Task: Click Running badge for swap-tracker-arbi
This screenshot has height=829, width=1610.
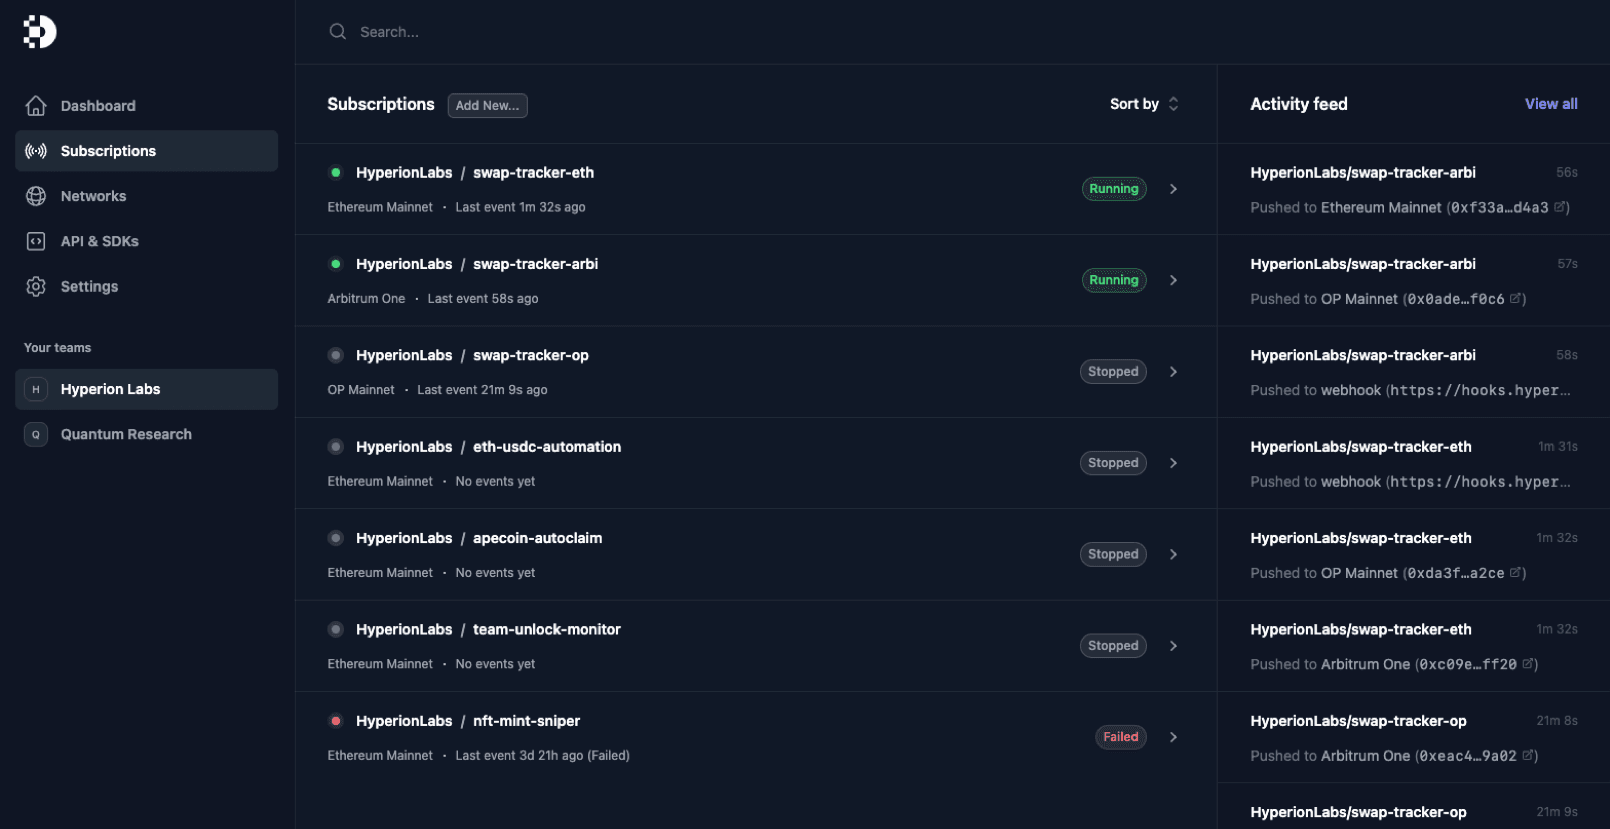Action: [x=1114, y=280]
